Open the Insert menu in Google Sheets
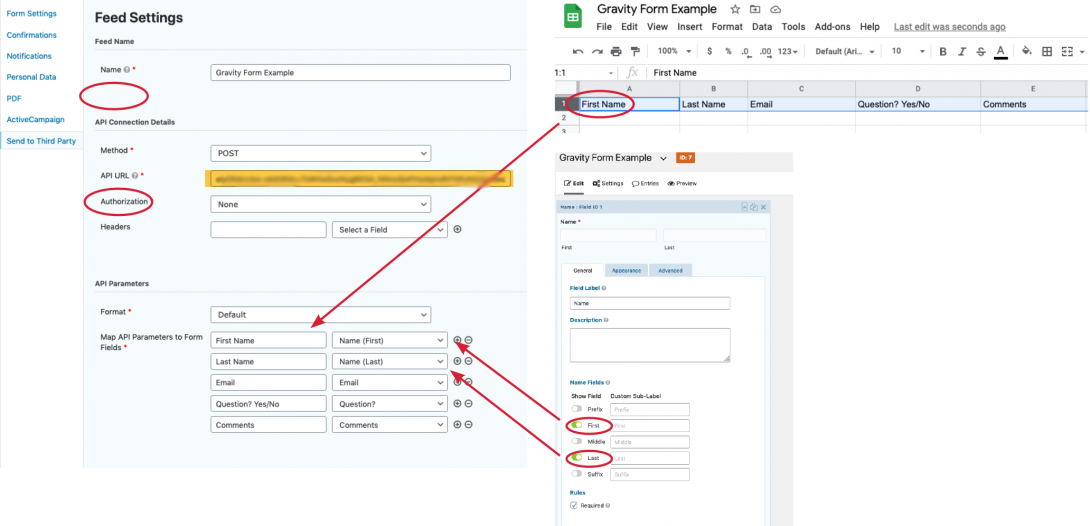The width and height of the screenshot is (1090, 526). pos(690,27)
